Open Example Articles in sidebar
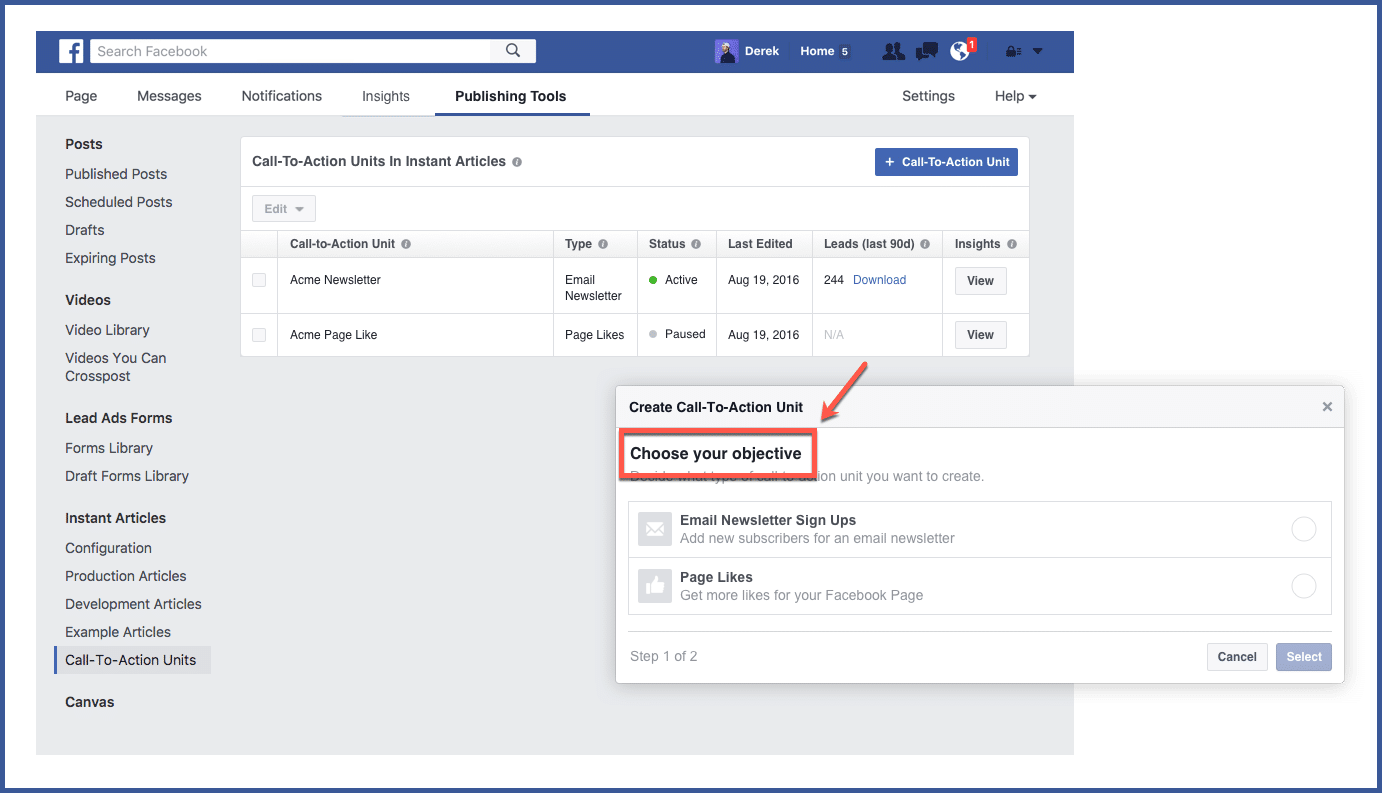Image resolution: width=1382 pixels, height=793 pixels. pos(118,632)
